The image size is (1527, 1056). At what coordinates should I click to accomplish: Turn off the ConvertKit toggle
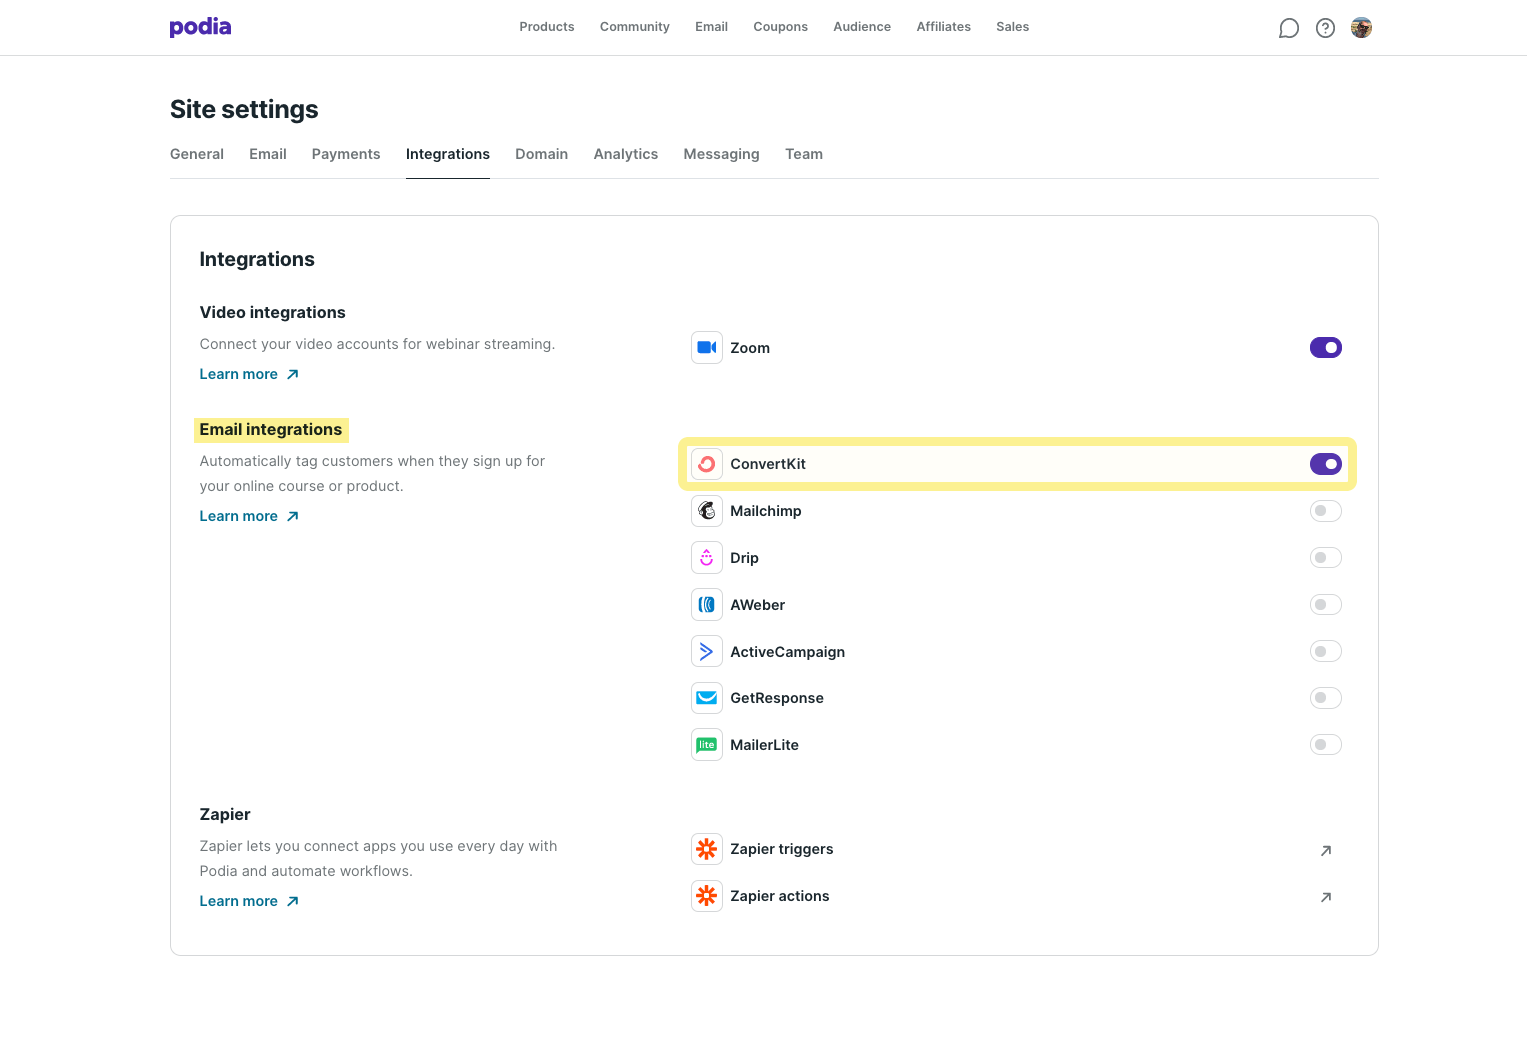pyautogui.click(x=1325, y=463)
